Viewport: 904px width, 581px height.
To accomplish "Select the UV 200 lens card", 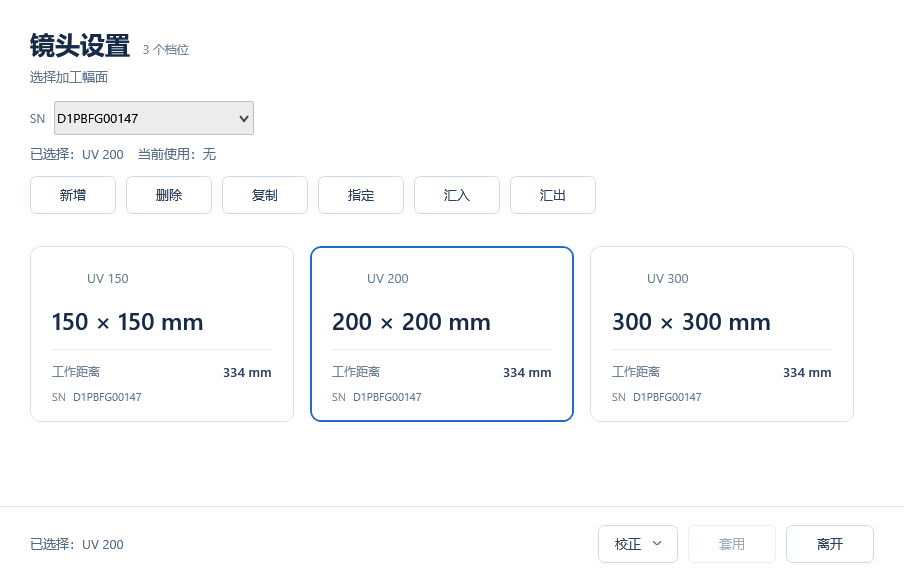I will click(442, 334).
